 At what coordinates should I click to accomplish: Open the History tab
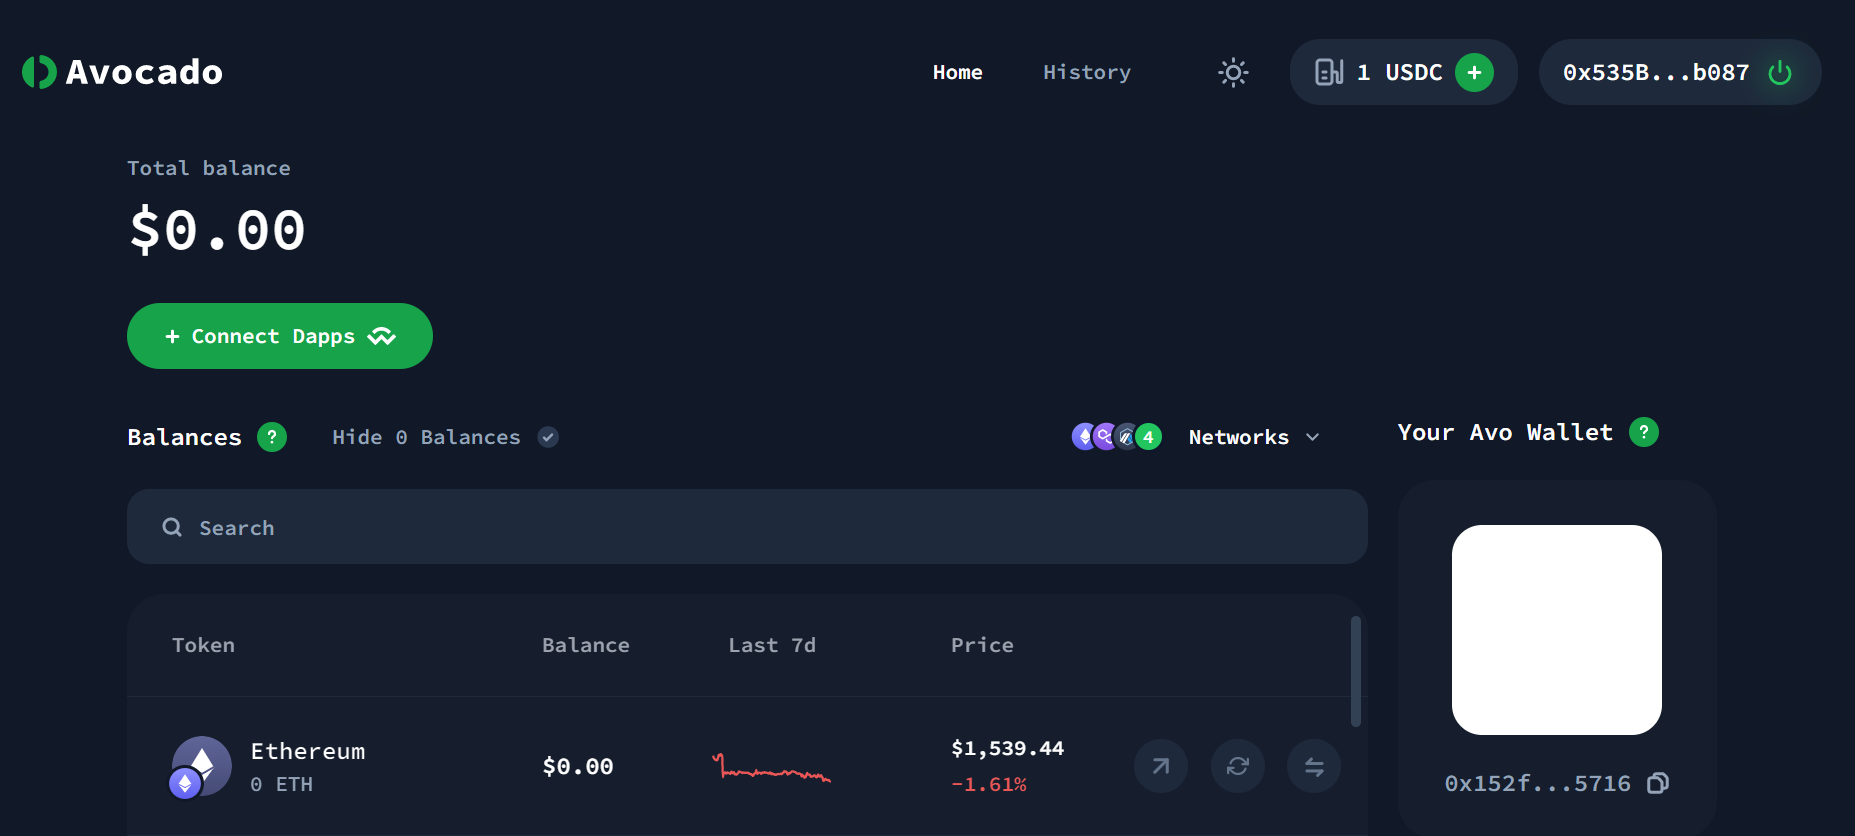click(1087, 72)
